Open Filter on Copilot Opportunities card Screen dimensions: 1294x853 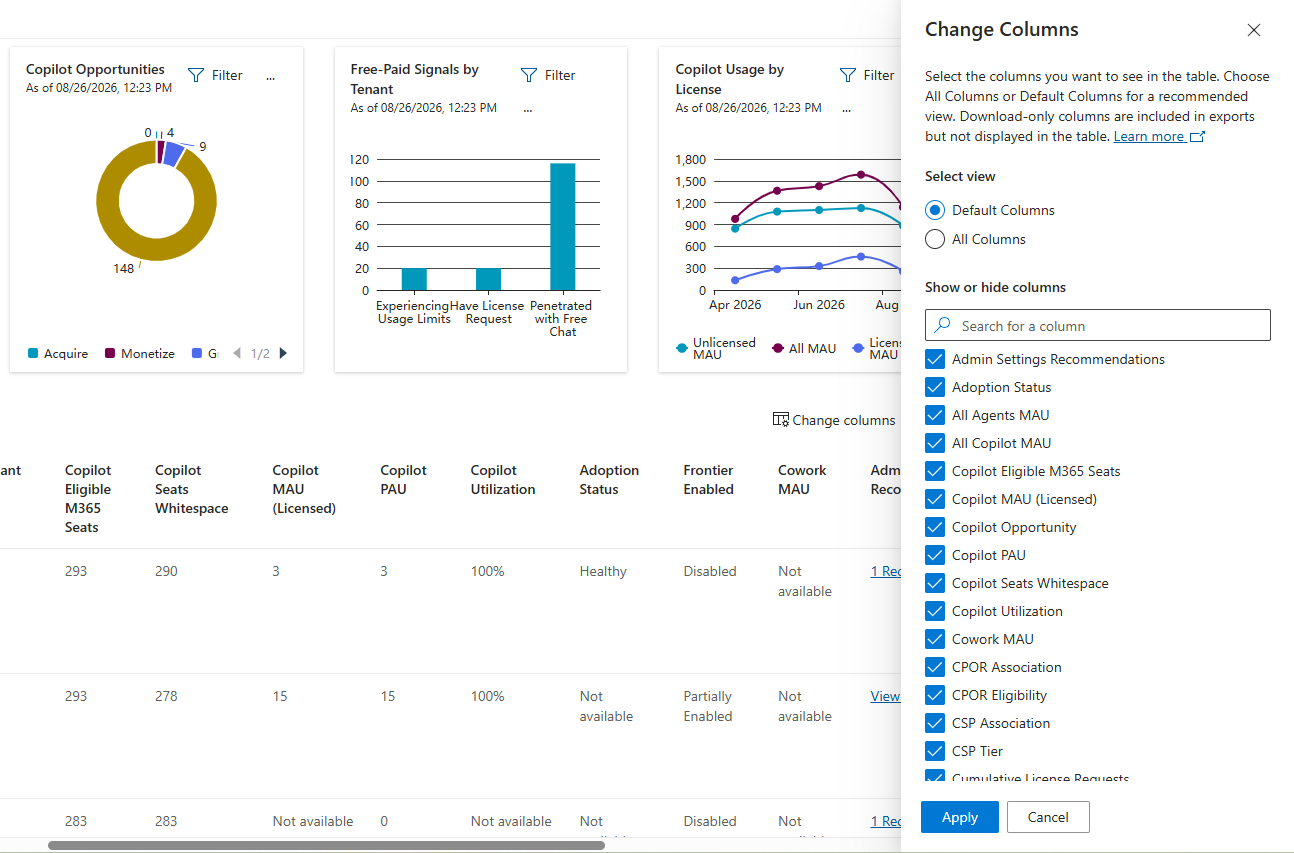pos(215,75)
